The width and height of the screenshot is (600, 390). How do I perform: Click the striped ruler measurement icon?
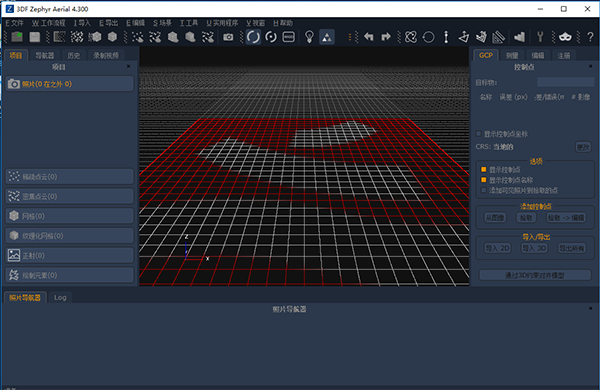[x=498, y=37]
